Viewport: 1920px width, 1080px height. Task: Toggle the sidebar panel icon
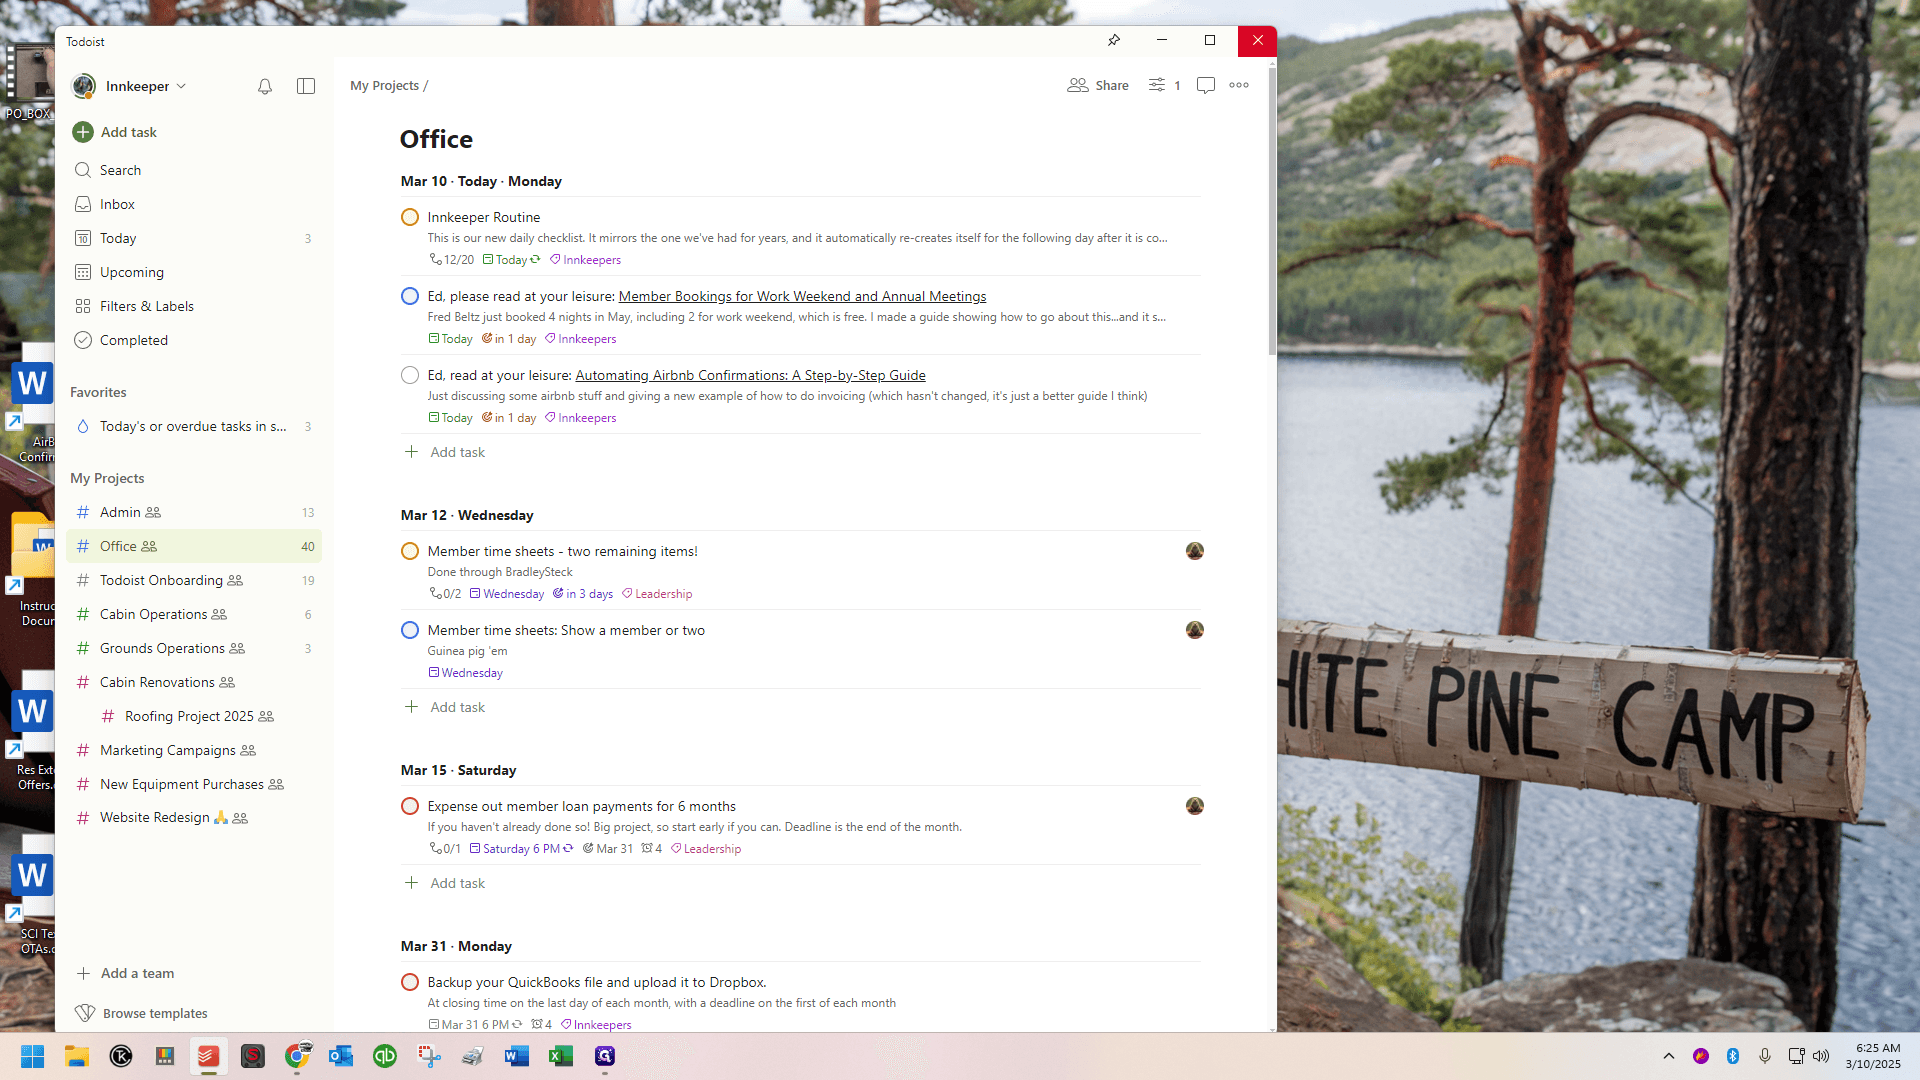click(x=306, y=86)
